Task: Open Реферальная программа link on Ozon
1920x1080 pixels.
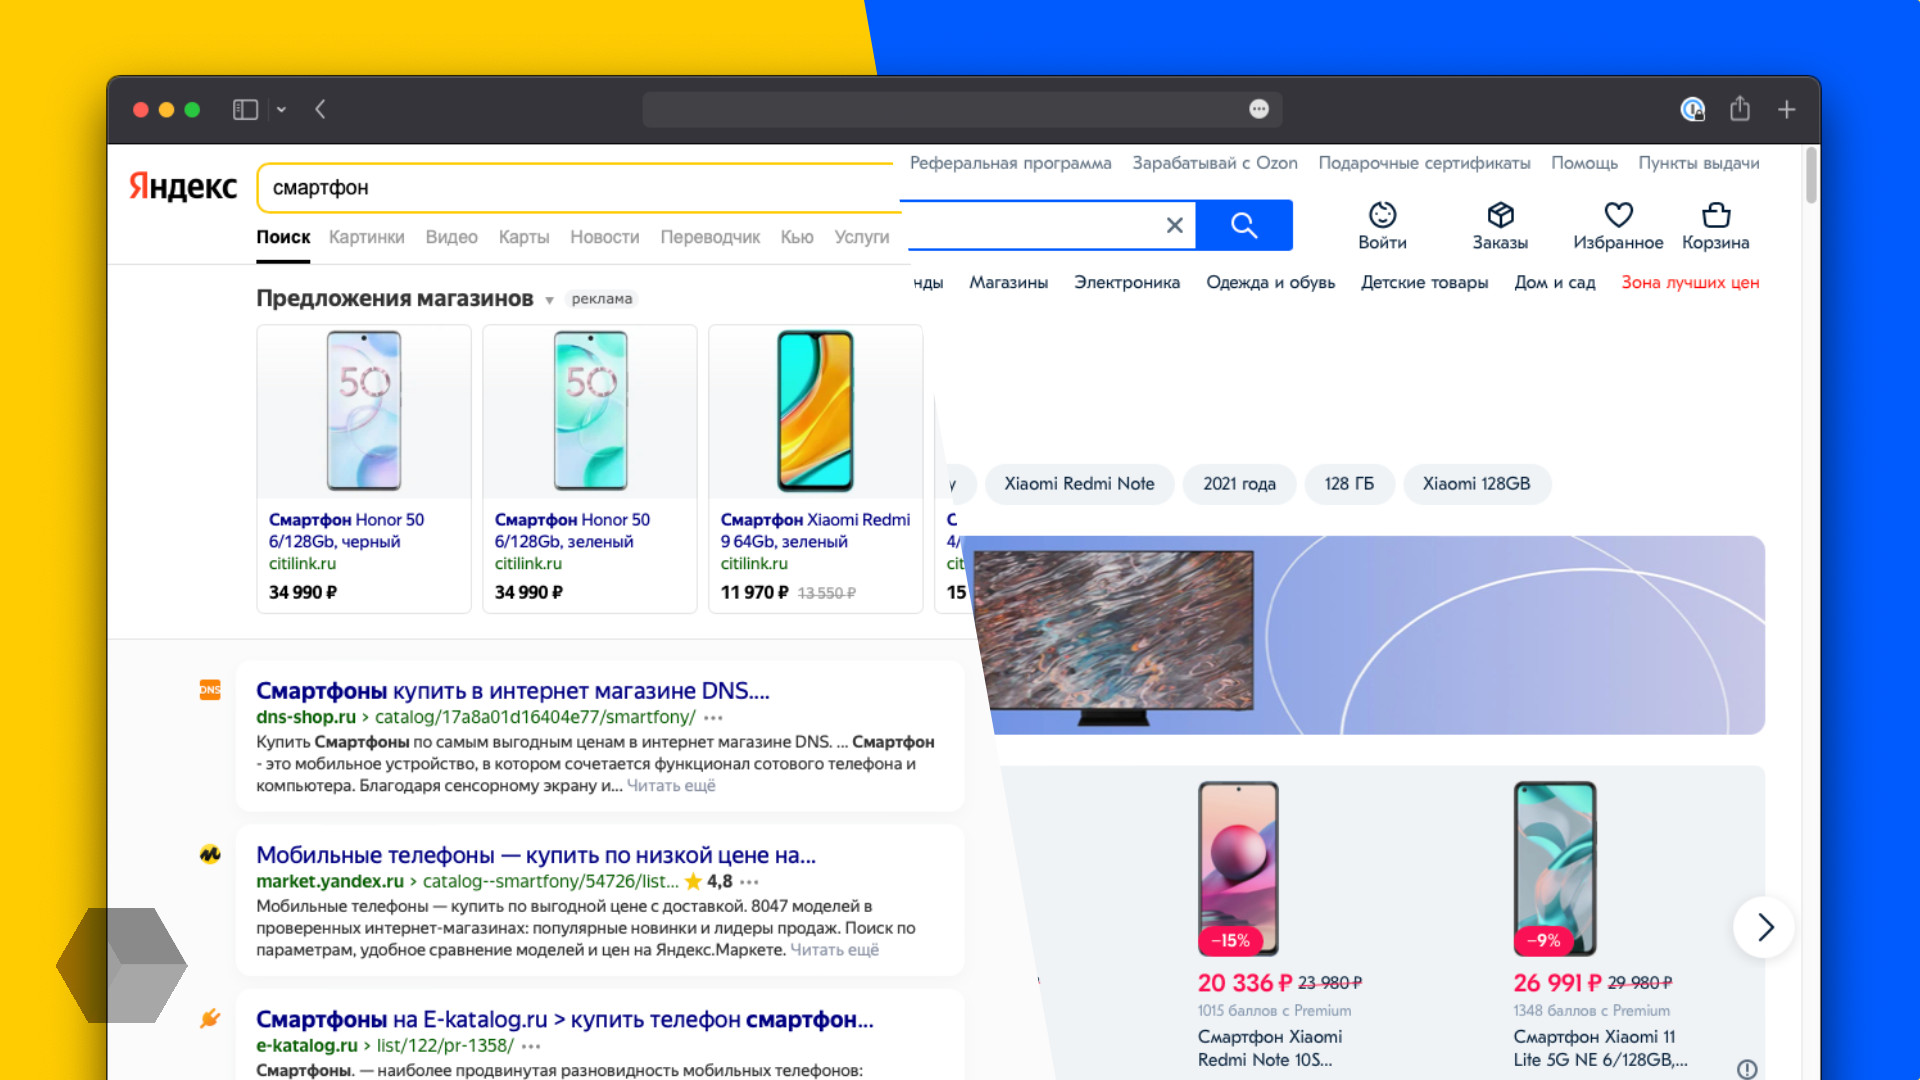Action: [x=1010, y=163]
